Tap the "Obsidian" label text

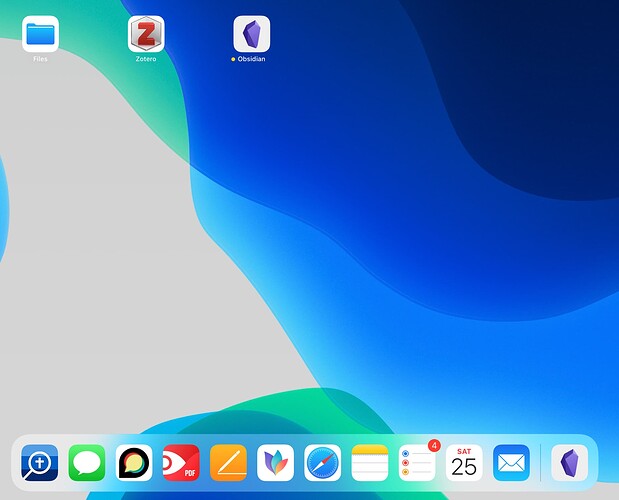(x=251, y=59)
